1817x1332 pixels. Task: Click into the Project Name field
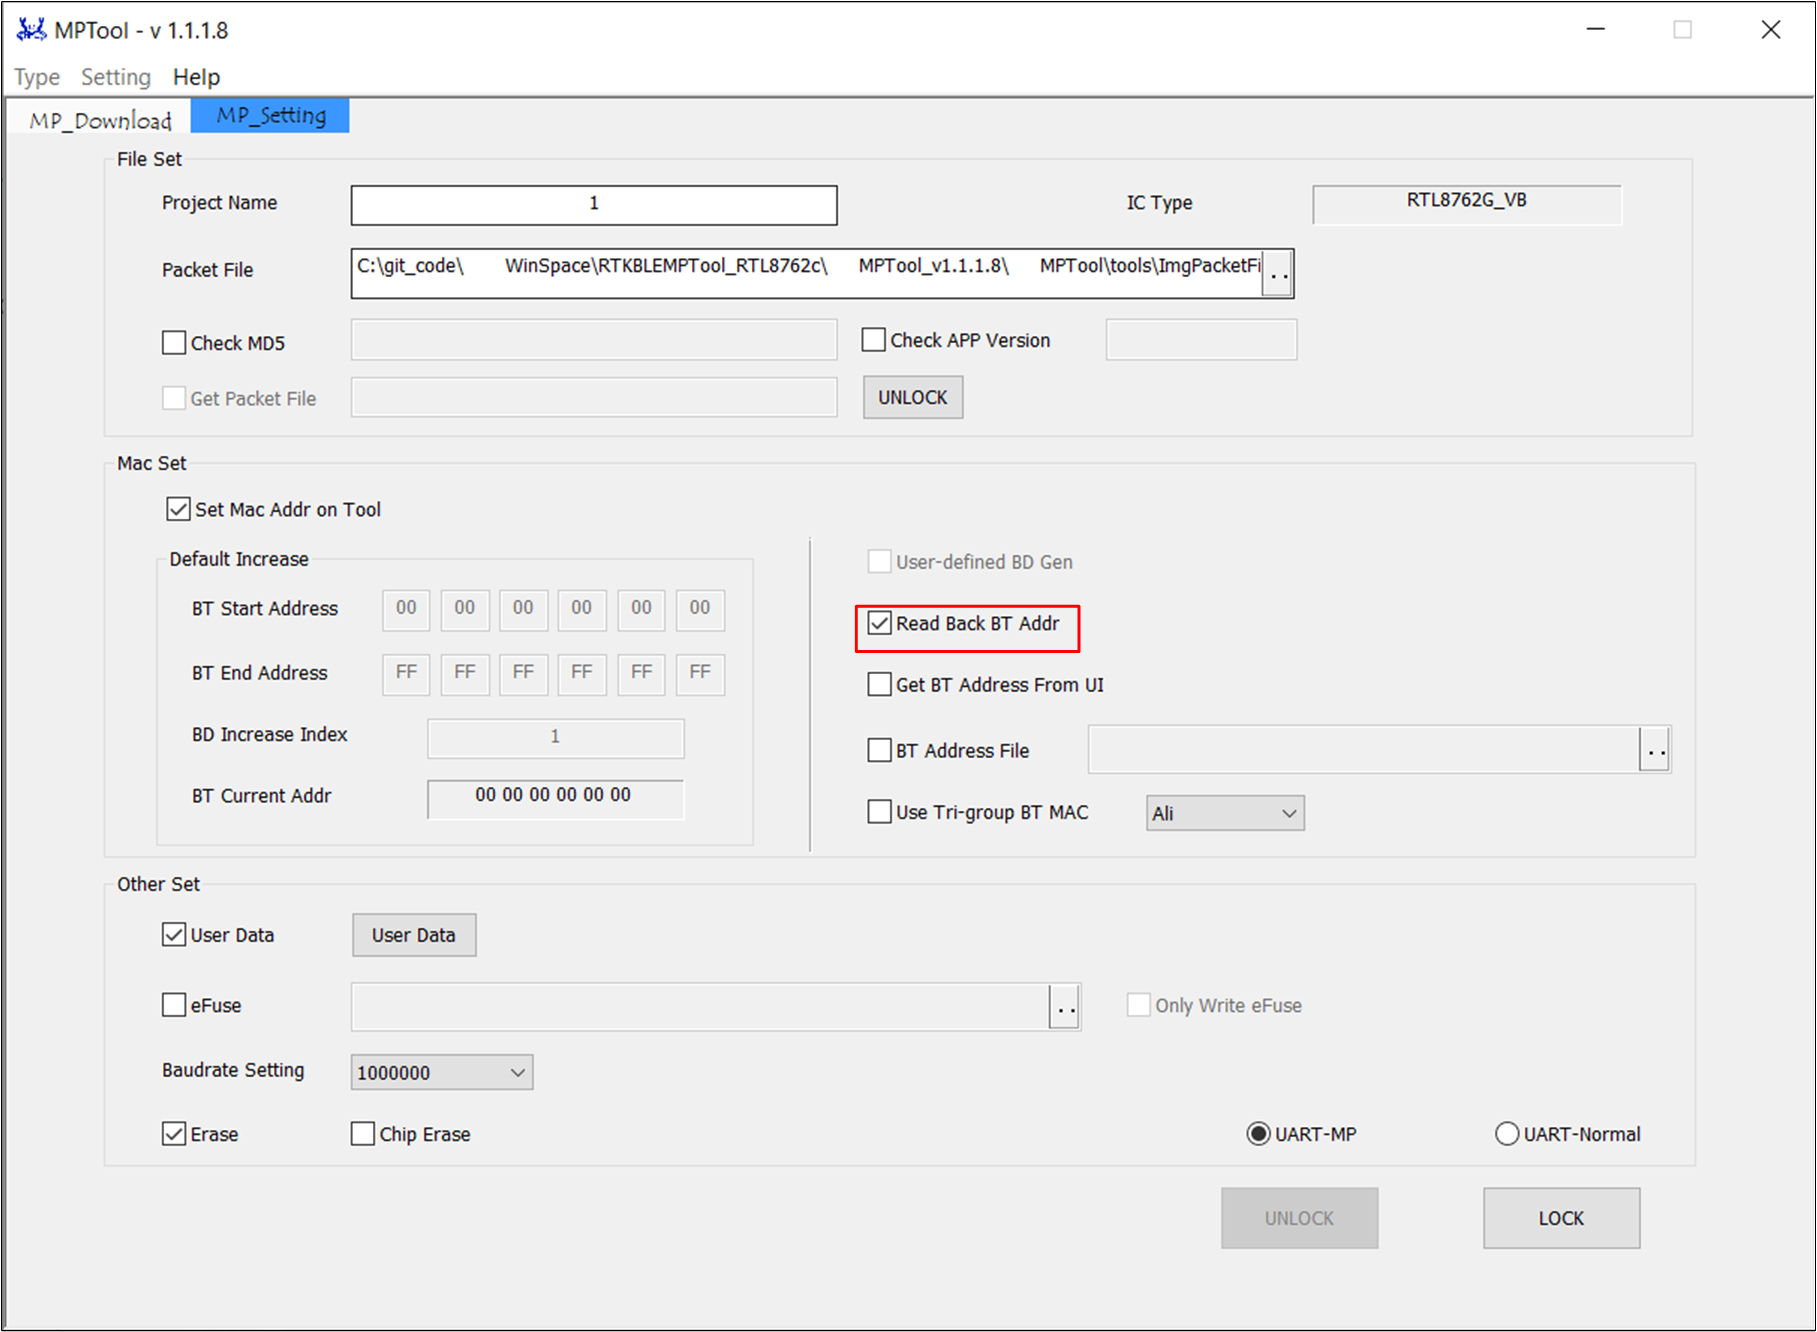pyautogui.click(x=593, y=205)
